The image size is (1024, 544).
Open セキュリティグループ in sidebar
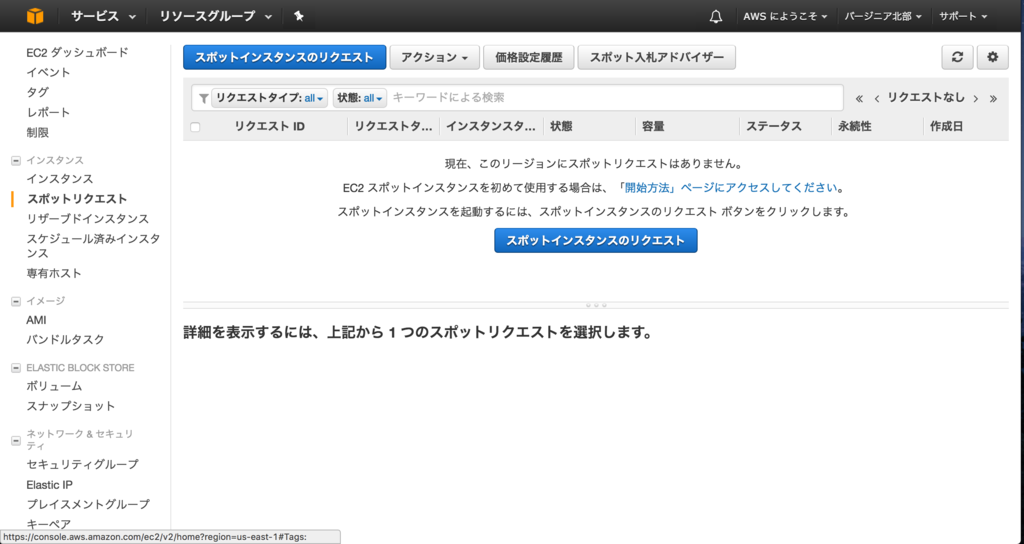pyautogui.click(x=82, y=464)
